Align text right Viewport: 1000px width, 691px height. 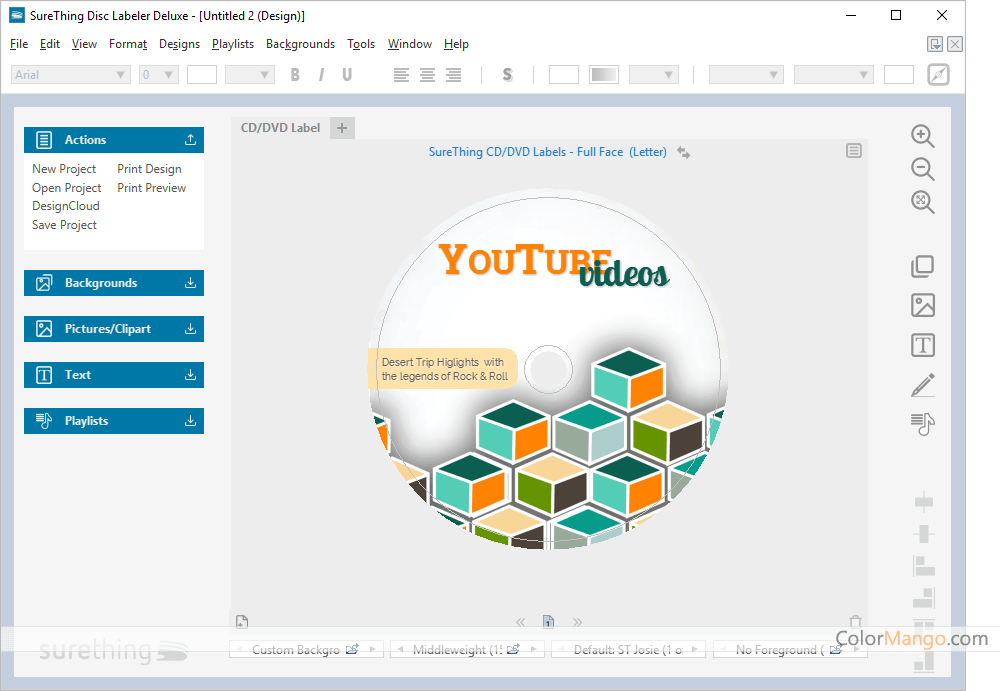pos(453,75)
